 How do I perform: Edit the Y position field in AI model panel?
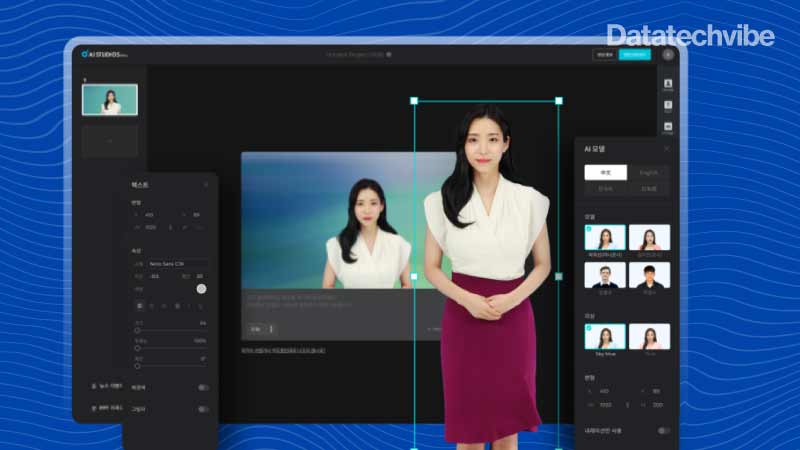coord(658,391)
